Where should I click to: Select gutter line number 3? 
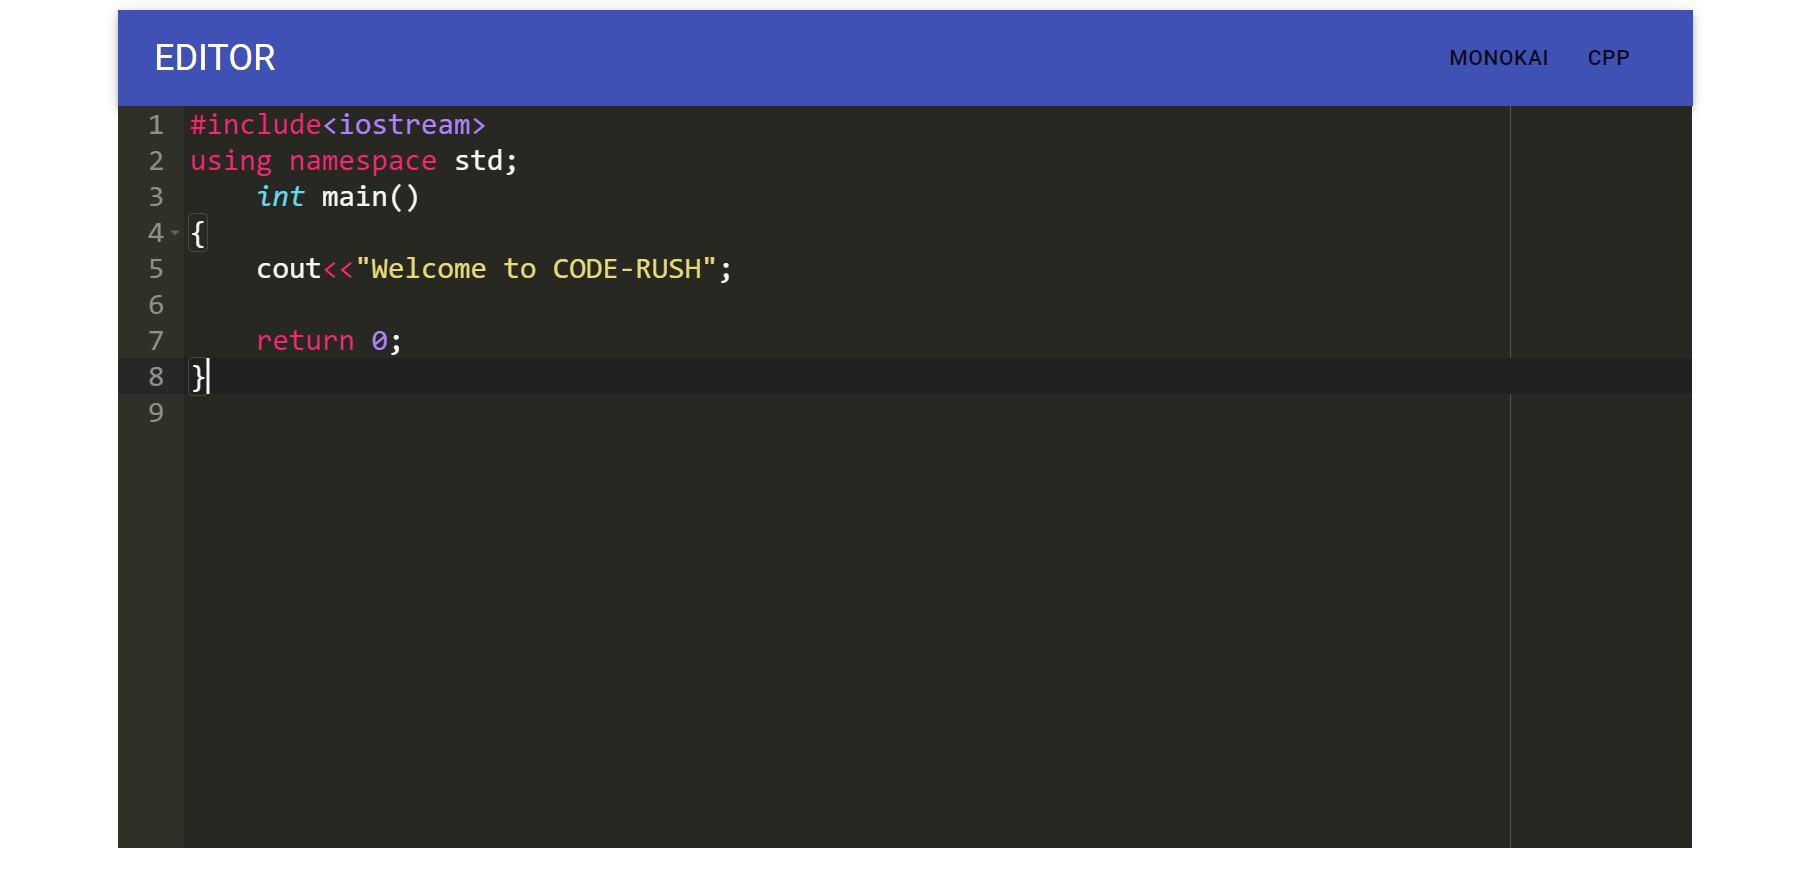[x=156, y=197]
